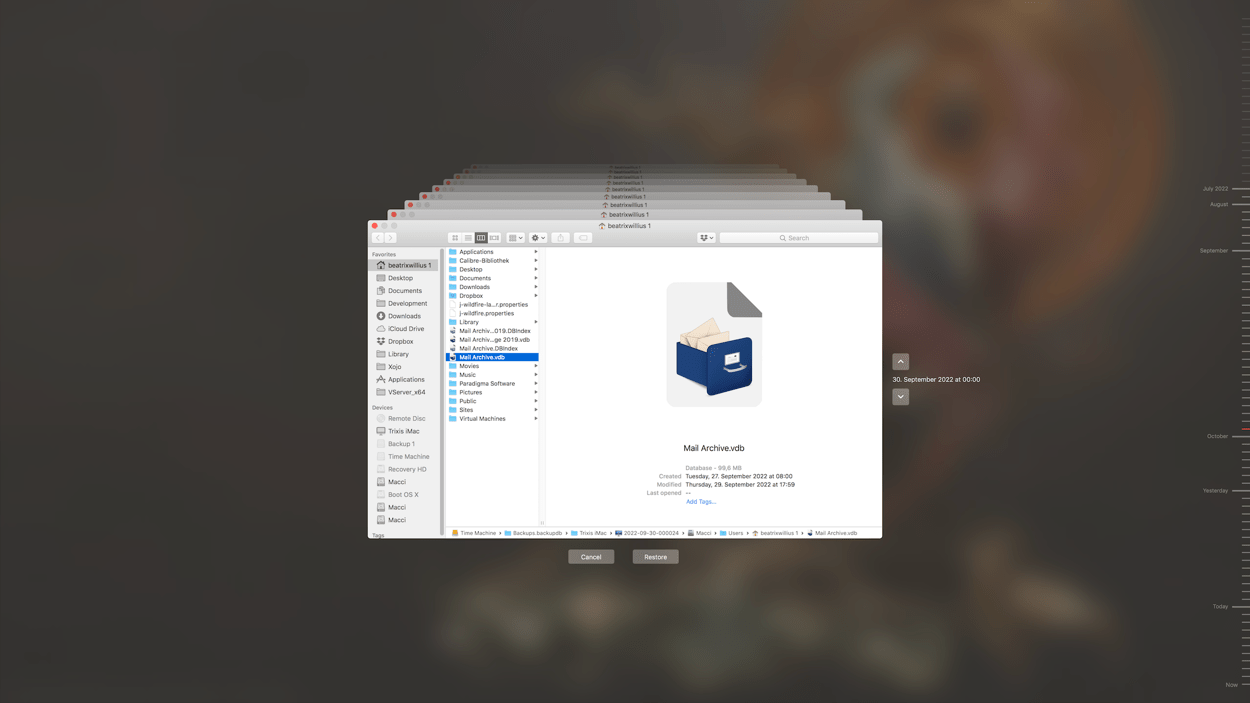Select gallery (cover flow) view button
The width and height of the screenshot is (1250, 703).
494,238
